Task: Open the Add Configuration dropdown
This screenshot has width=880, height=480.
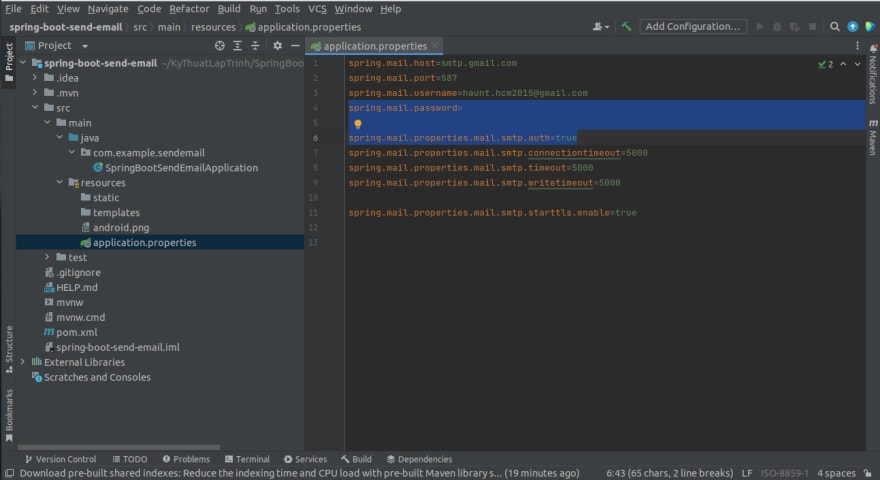Action: [x=693, y=26]
